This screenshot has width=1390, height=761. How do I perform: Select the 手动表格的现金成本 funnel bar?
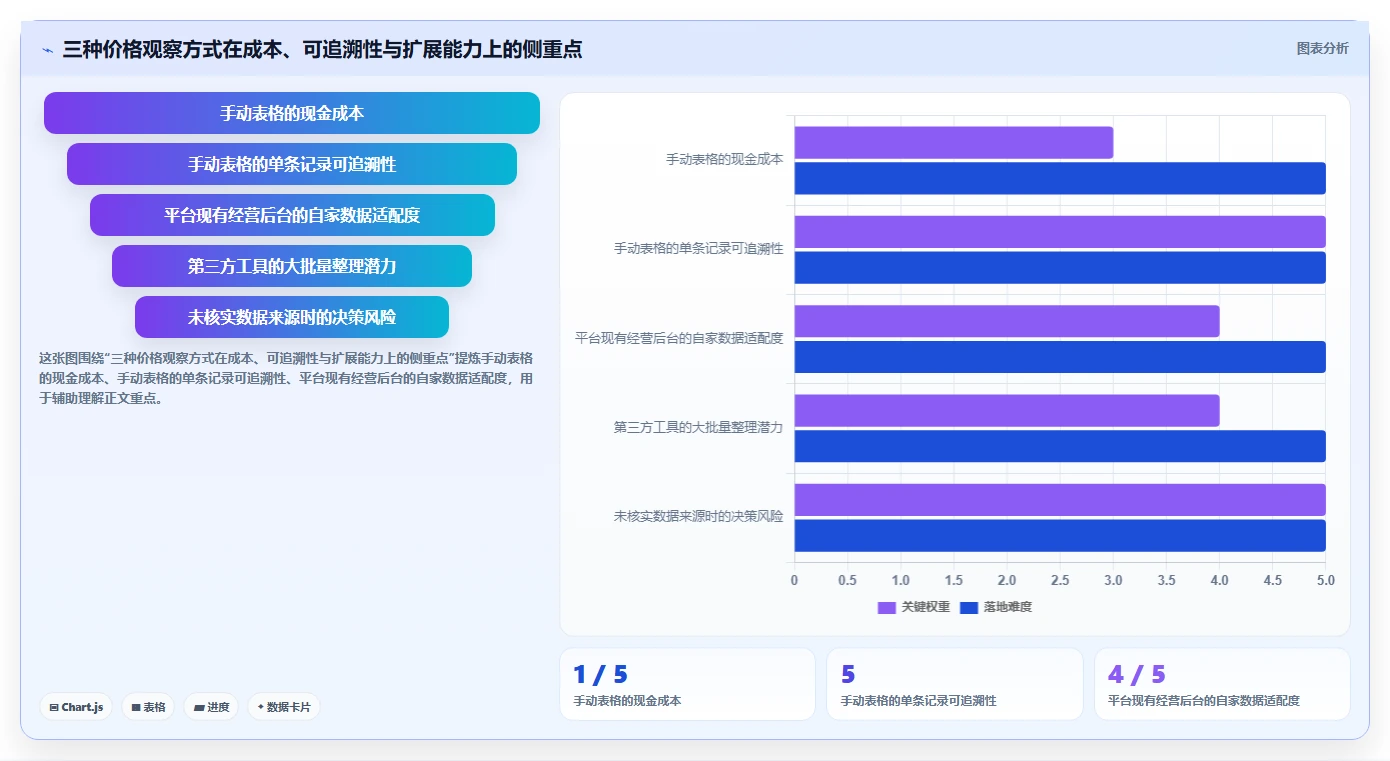pyautogui.click(x=292, y=113)
